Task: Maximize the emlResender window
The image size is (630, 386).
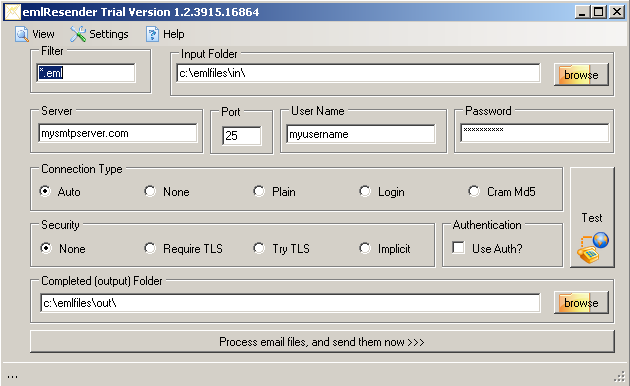Action: click(598, 12)
